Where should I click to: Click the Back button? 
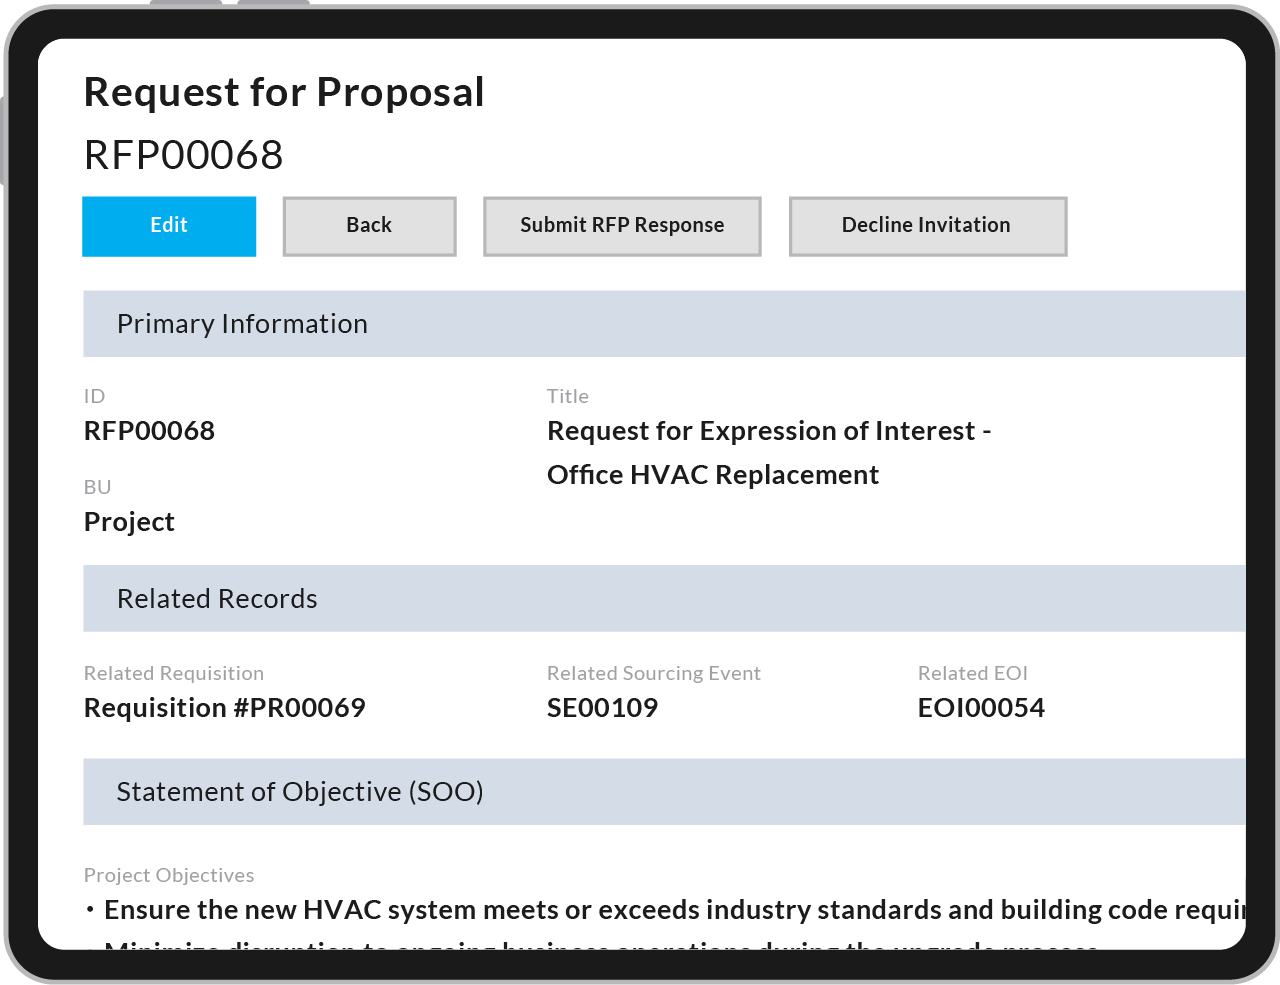tap(369, 226)
